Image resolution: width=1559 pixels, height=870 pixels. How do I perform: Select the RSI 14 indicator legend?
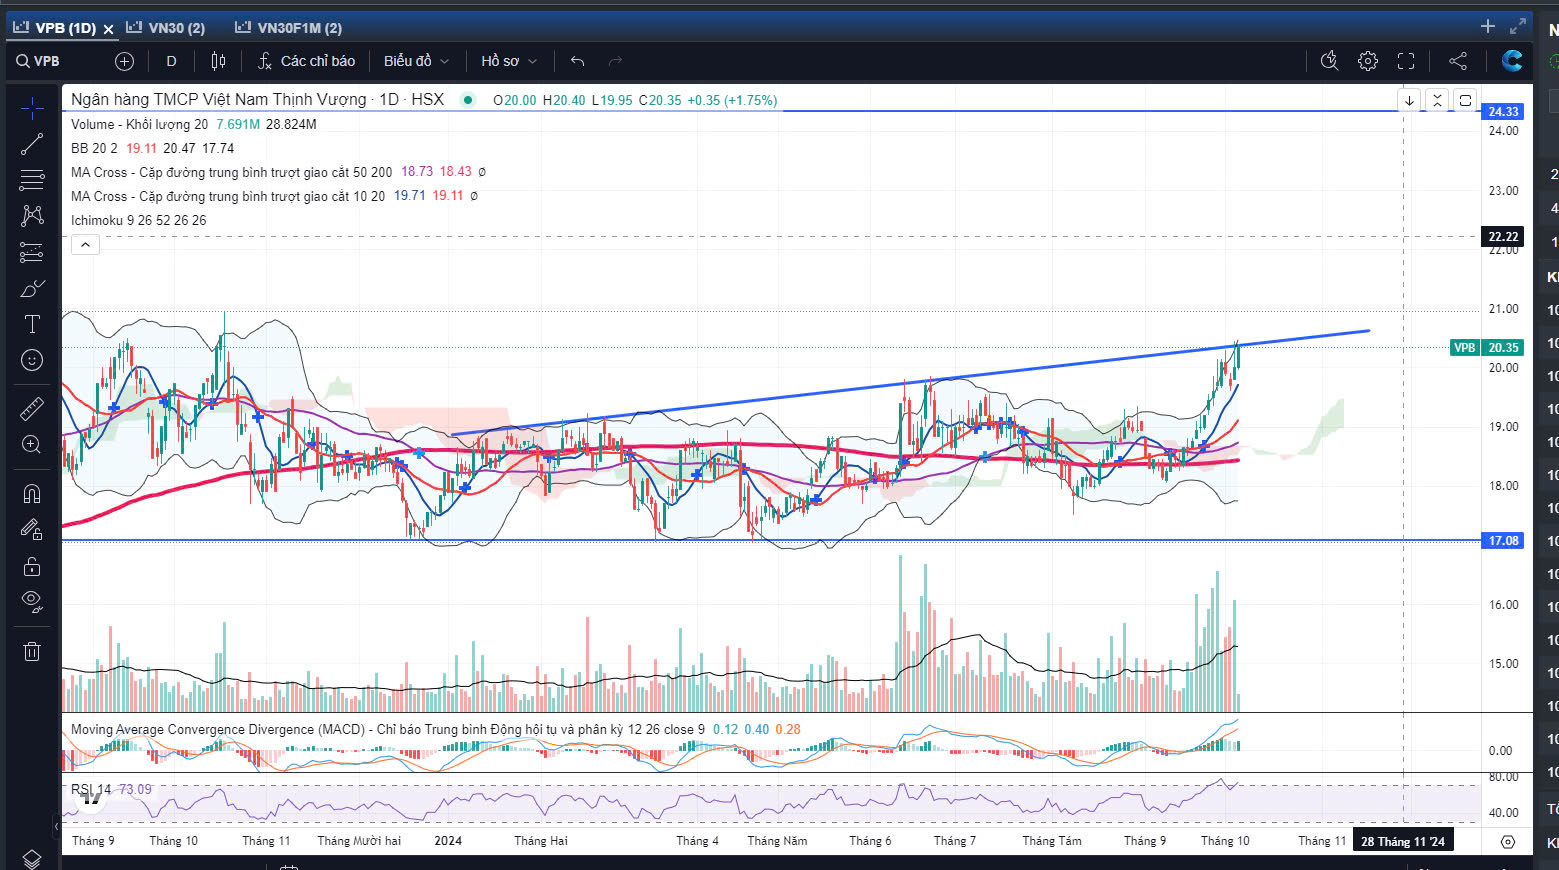pyautogui.click(x=91, y=789)
